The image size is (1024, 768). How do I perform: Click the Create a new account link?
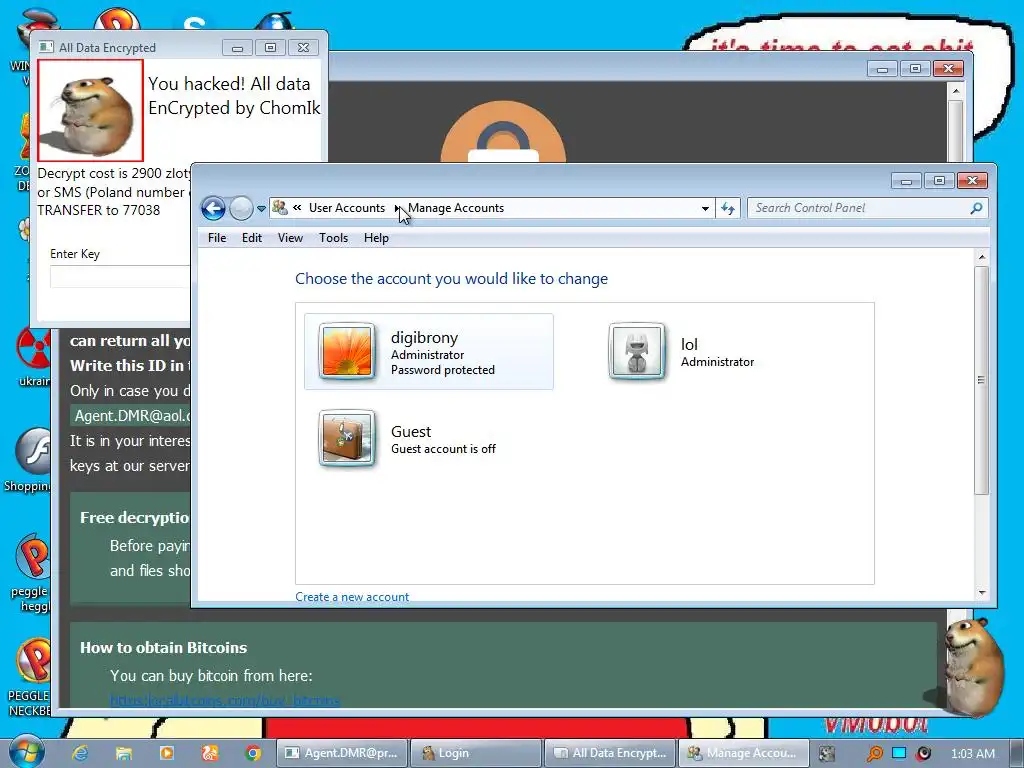[x=352, y=597]
